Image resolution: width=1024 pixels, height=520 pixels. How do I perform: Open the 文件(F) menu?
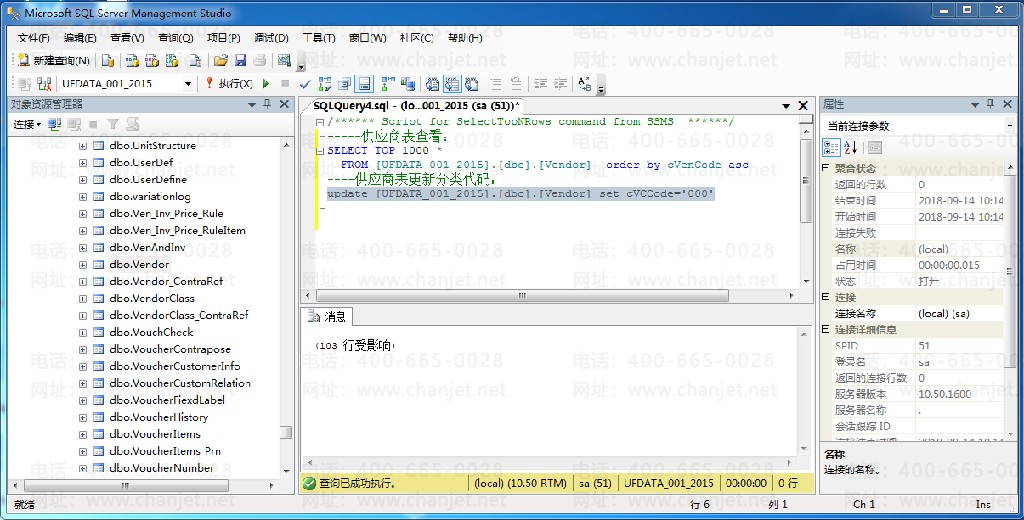coord(33,38)
